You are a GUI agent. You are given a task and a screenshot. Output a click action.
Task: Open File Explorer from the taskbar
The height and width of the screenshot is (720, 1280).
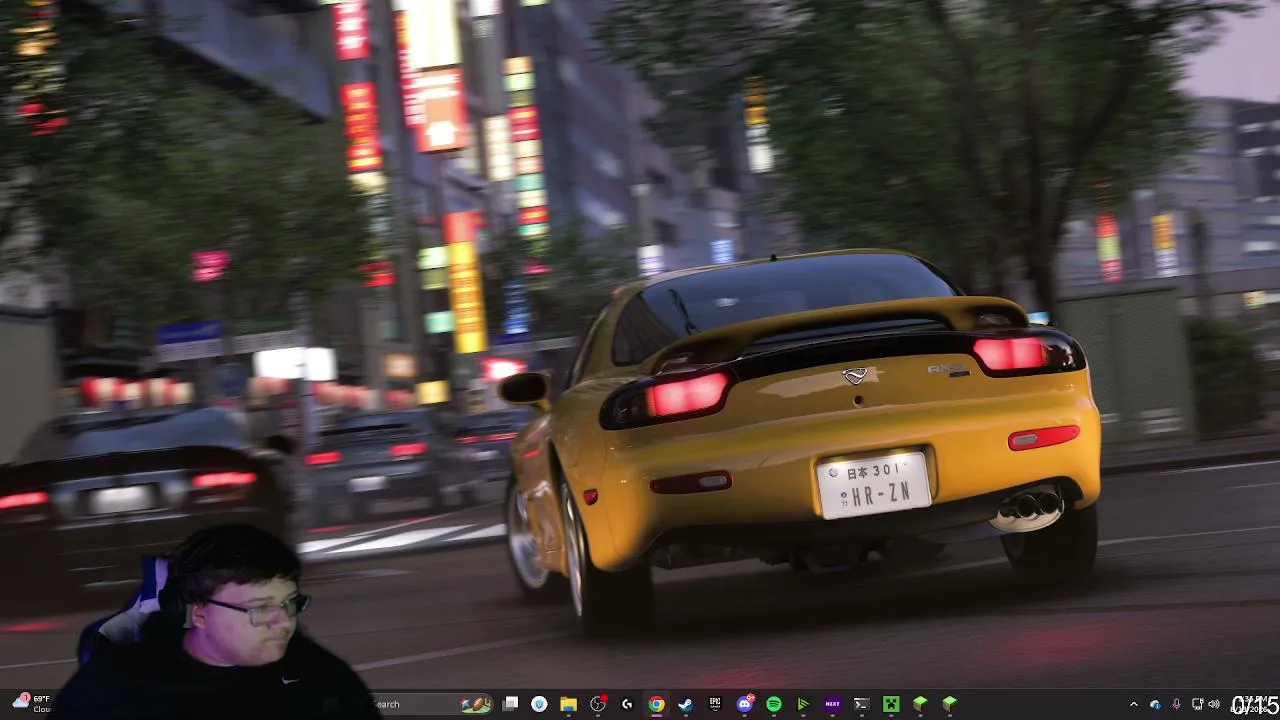click(568, 704)
